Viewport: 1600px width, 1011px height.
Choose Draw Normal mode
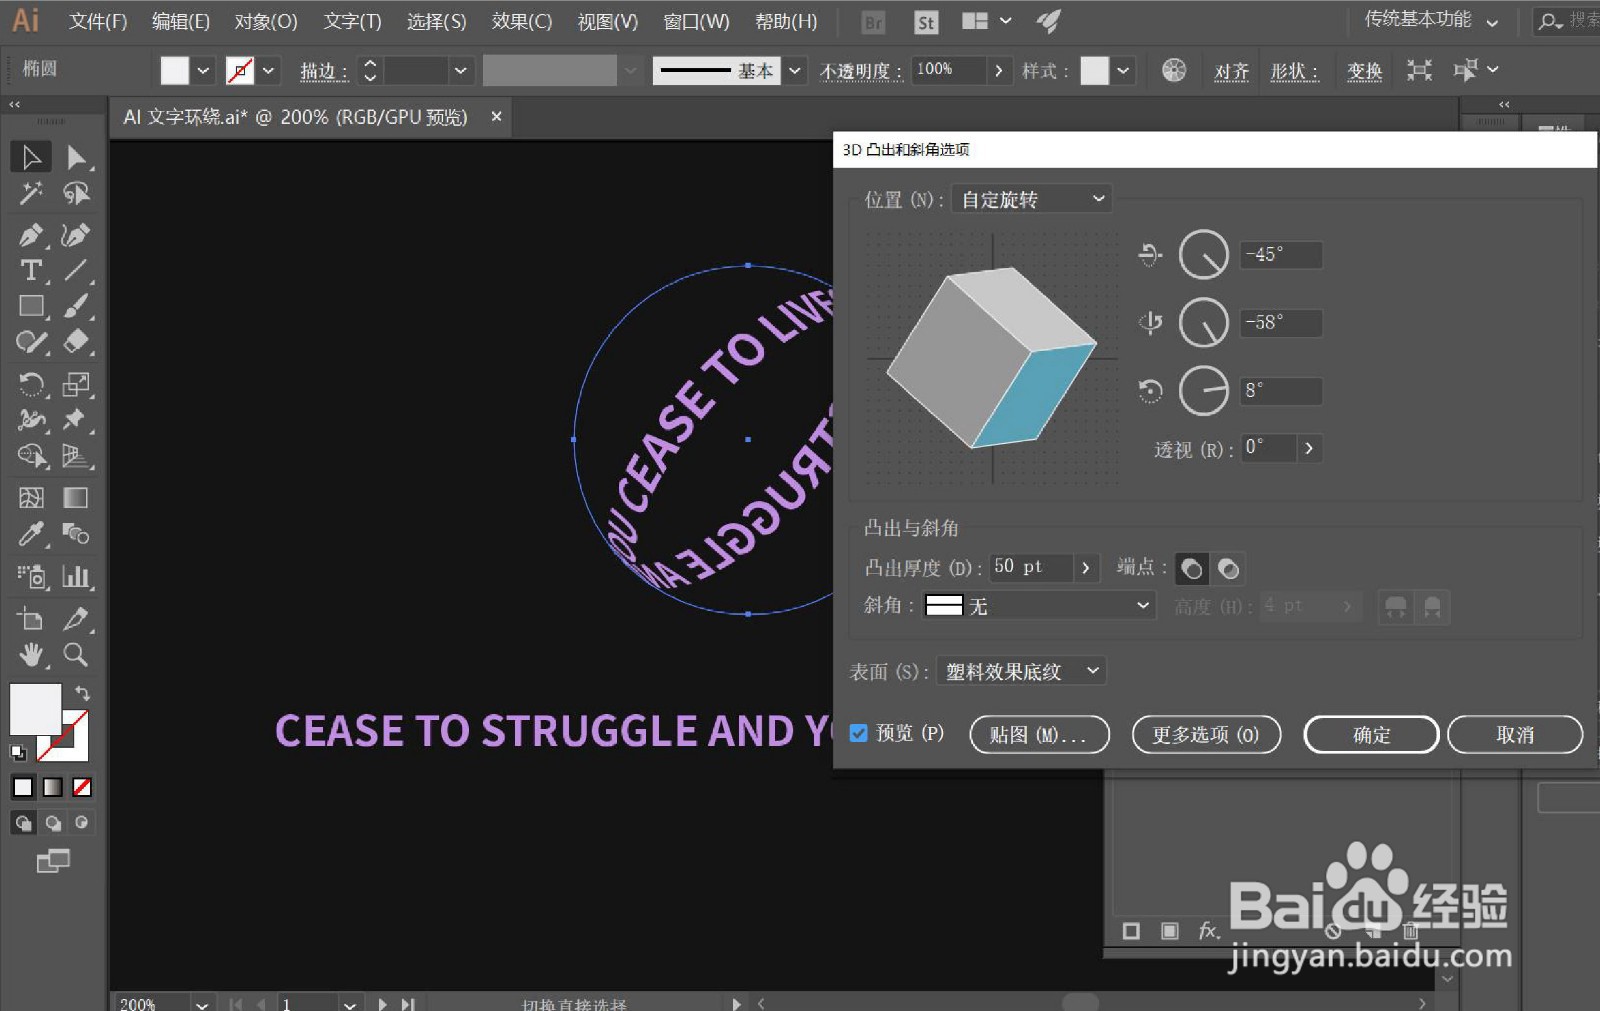coord(23,823)
